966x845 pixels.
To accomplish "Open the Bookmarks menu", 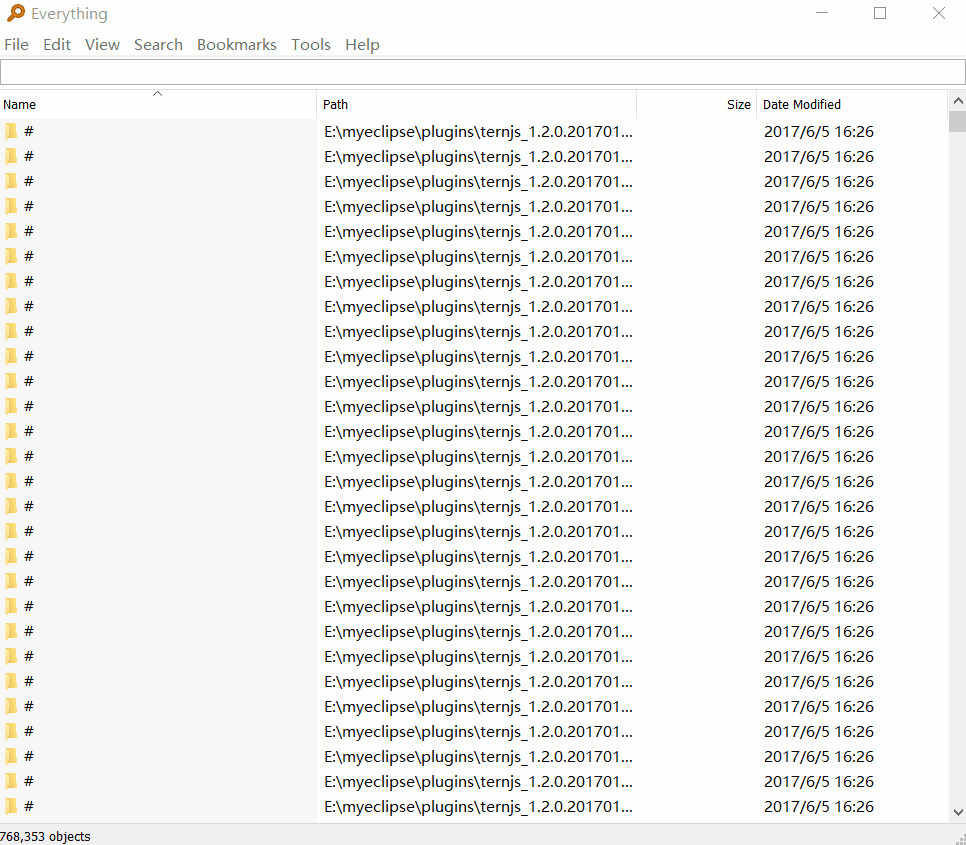I will [237, 44].
